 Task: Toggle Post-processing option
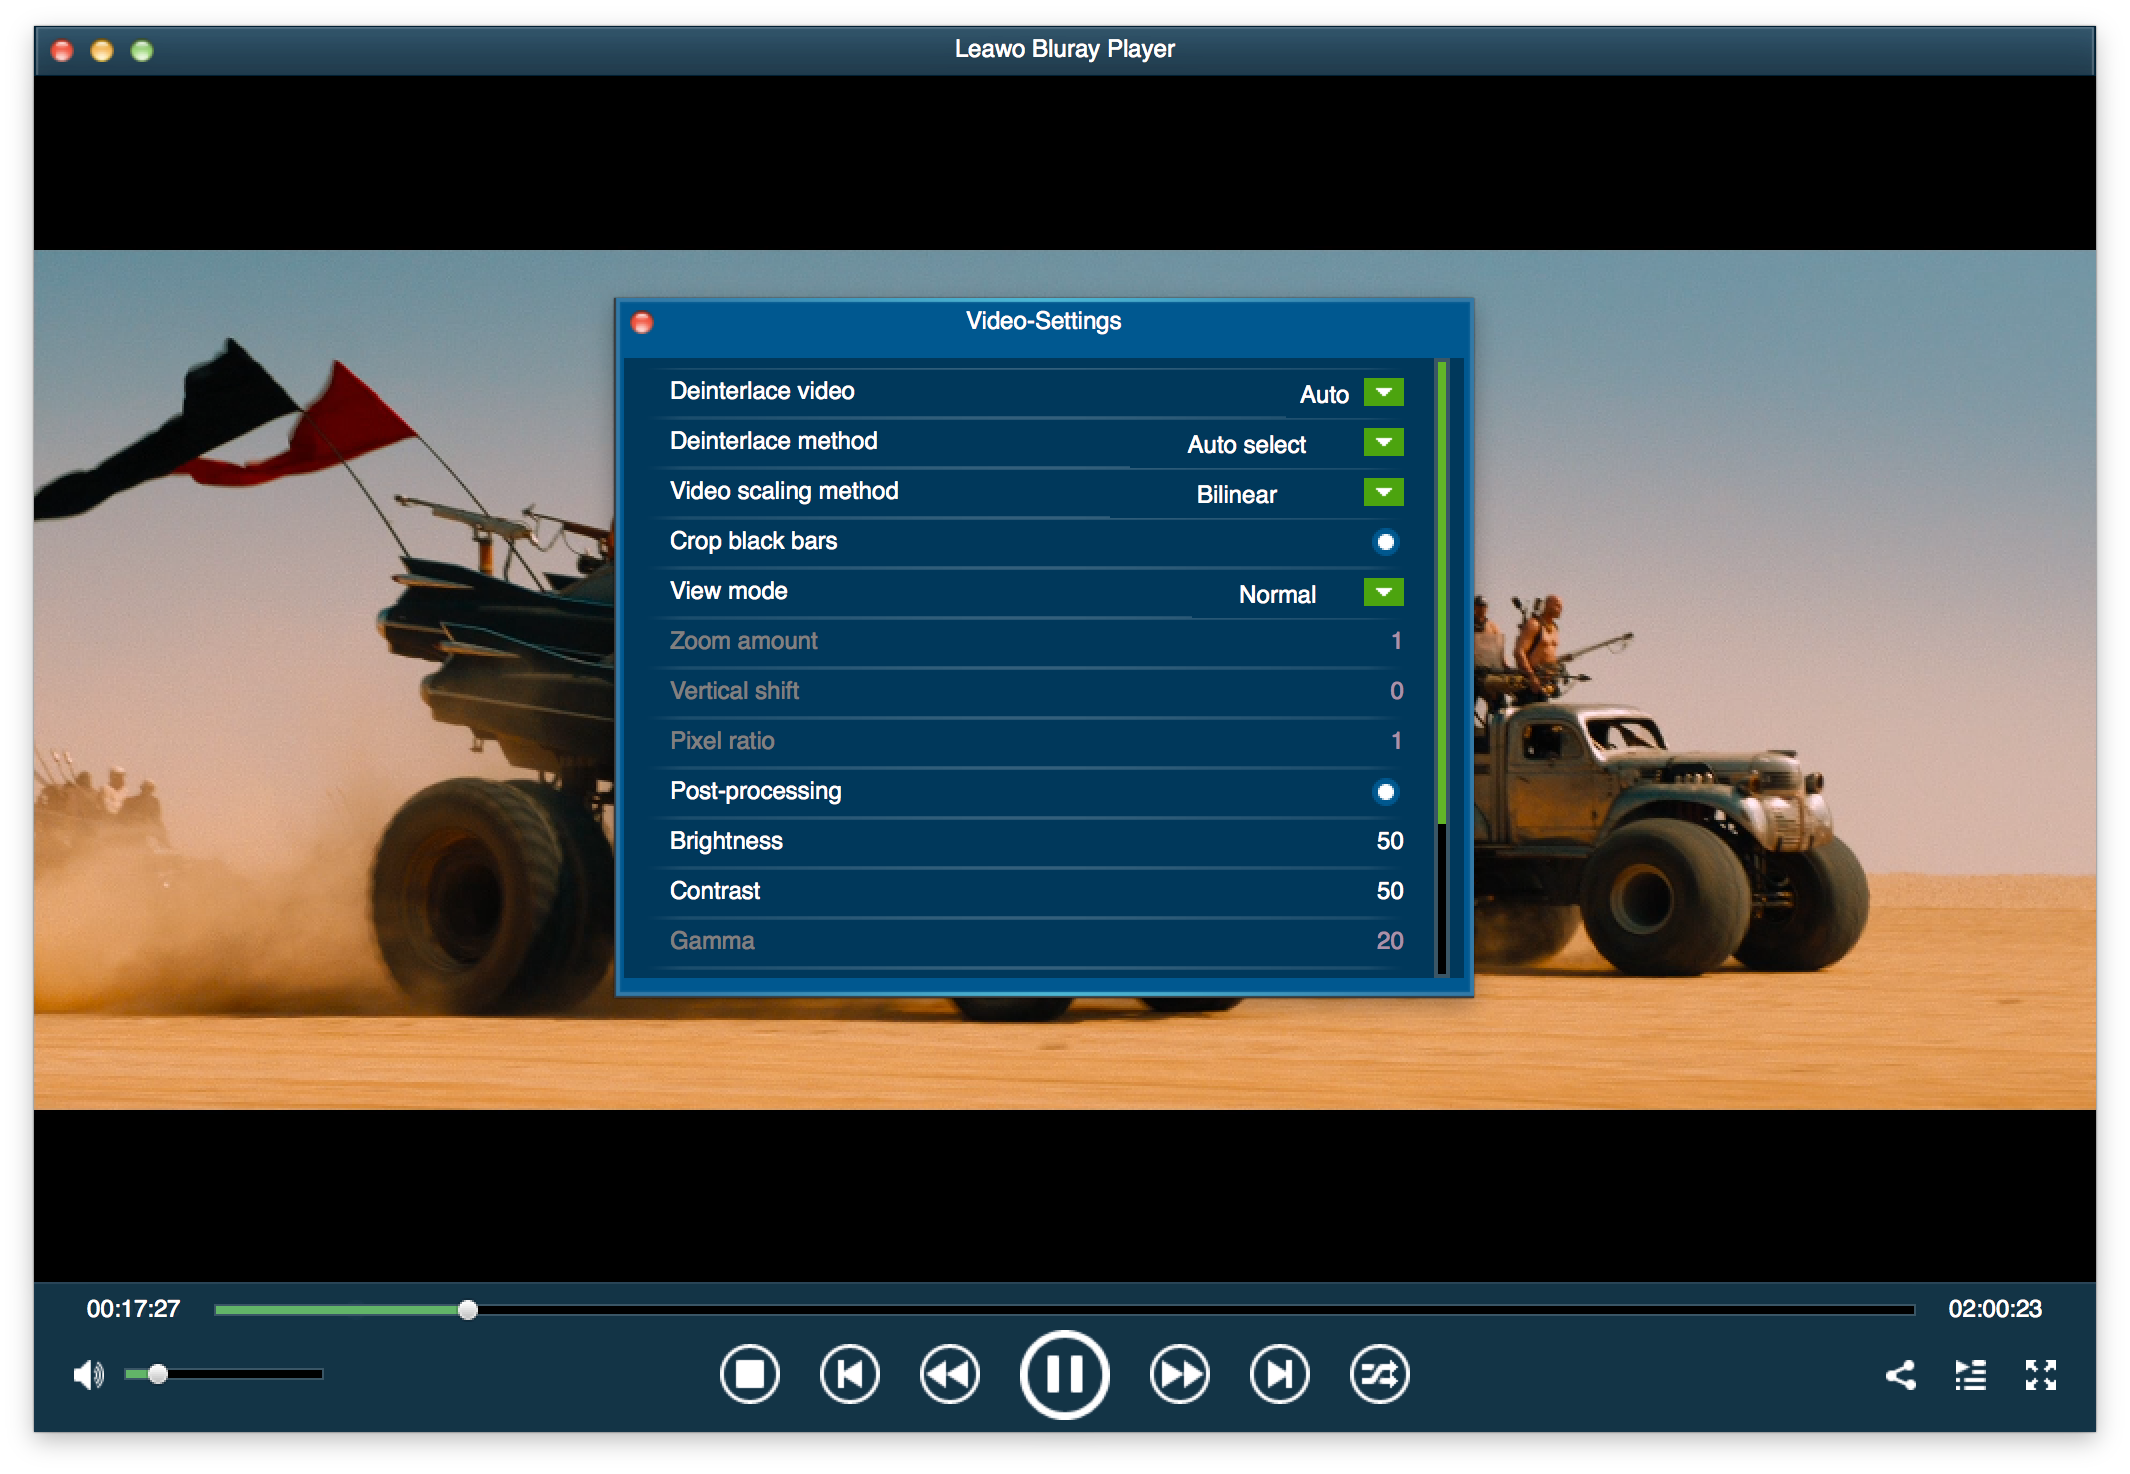[x=1385, y=792]
